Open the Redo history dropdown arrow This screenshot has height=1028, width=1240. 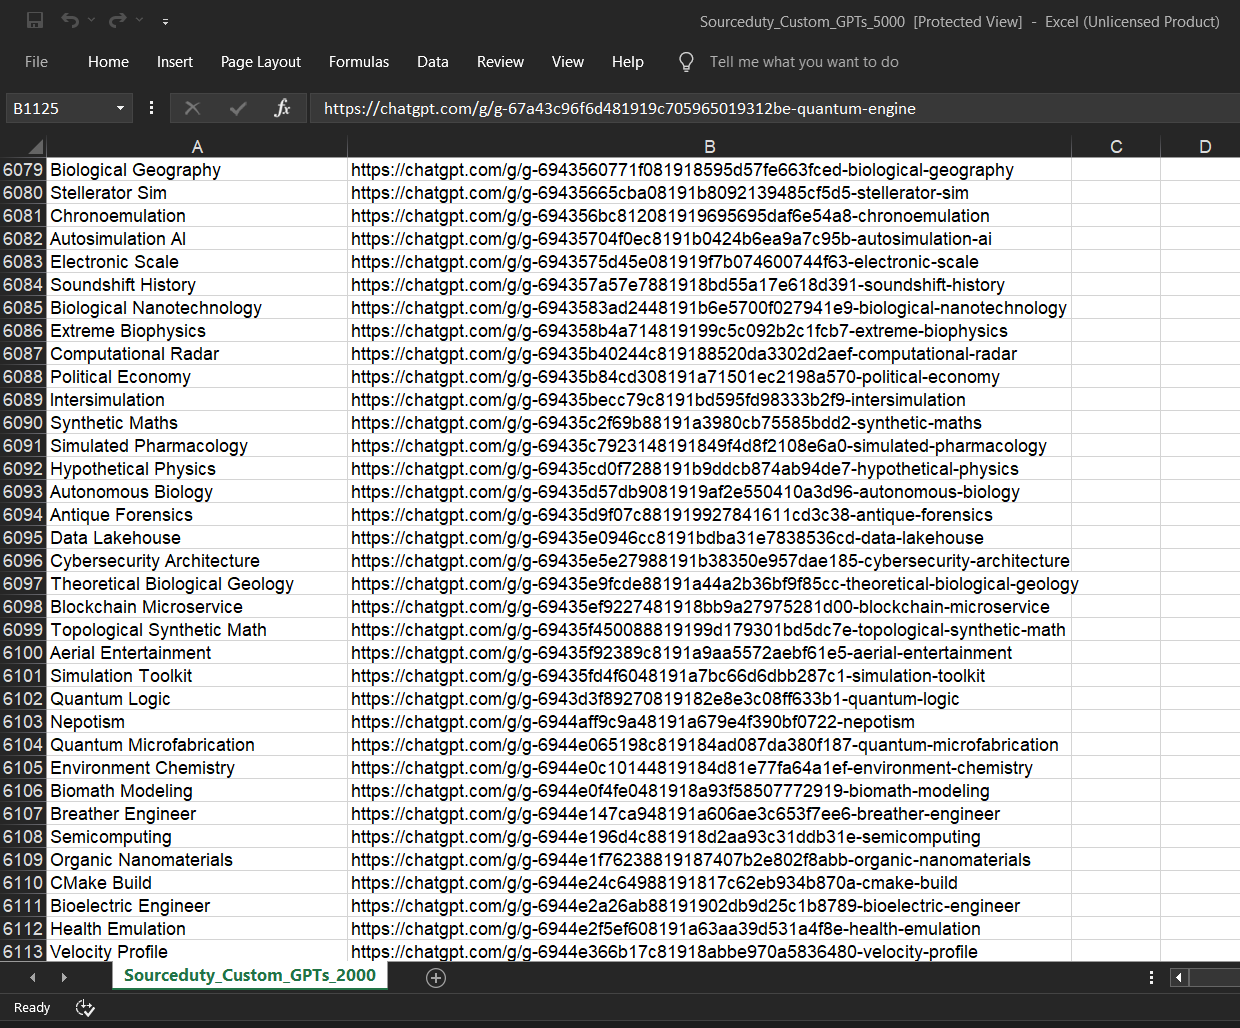tap(139, 20)
